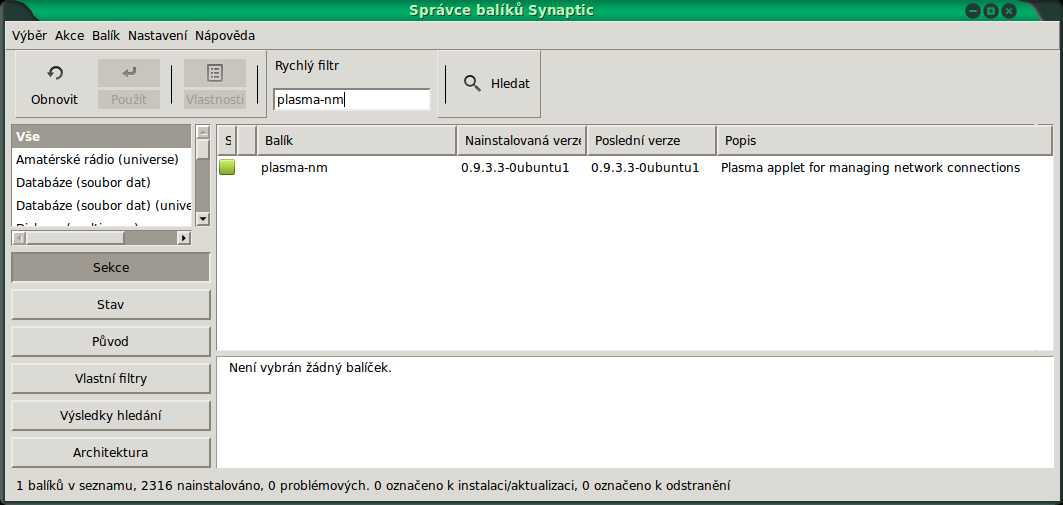The image size is (1063, 505).
Task: Focus the Rychlý filtr text field
Action: (x=352, y=100)
